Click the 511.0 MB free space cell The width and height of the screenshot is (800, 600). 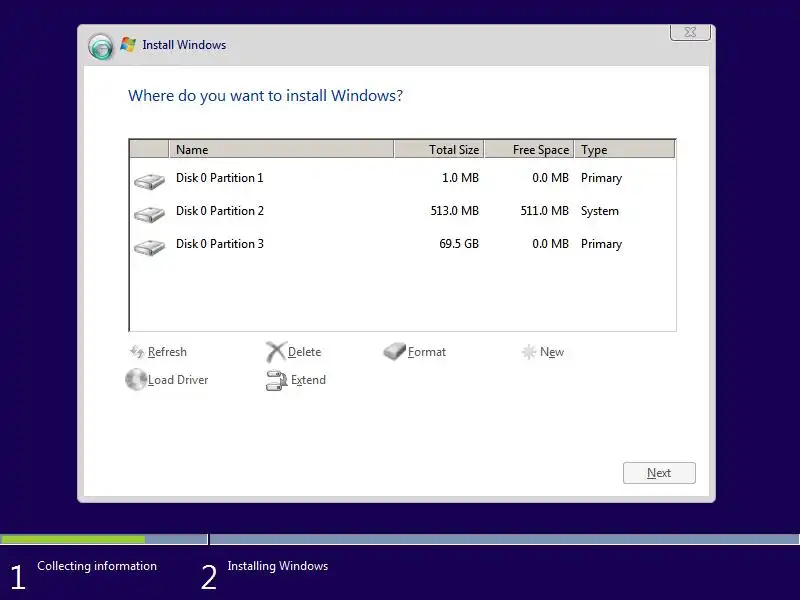click(x=544, y=211)
